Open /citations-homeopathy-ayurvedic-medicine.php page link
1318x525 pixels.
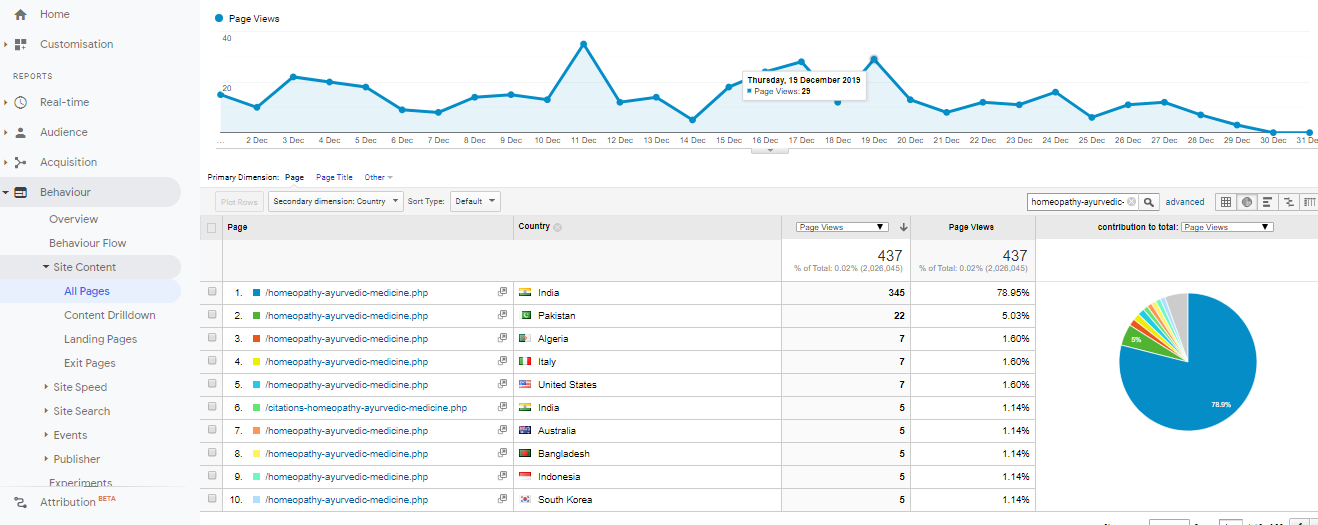[x=366, y=408]
